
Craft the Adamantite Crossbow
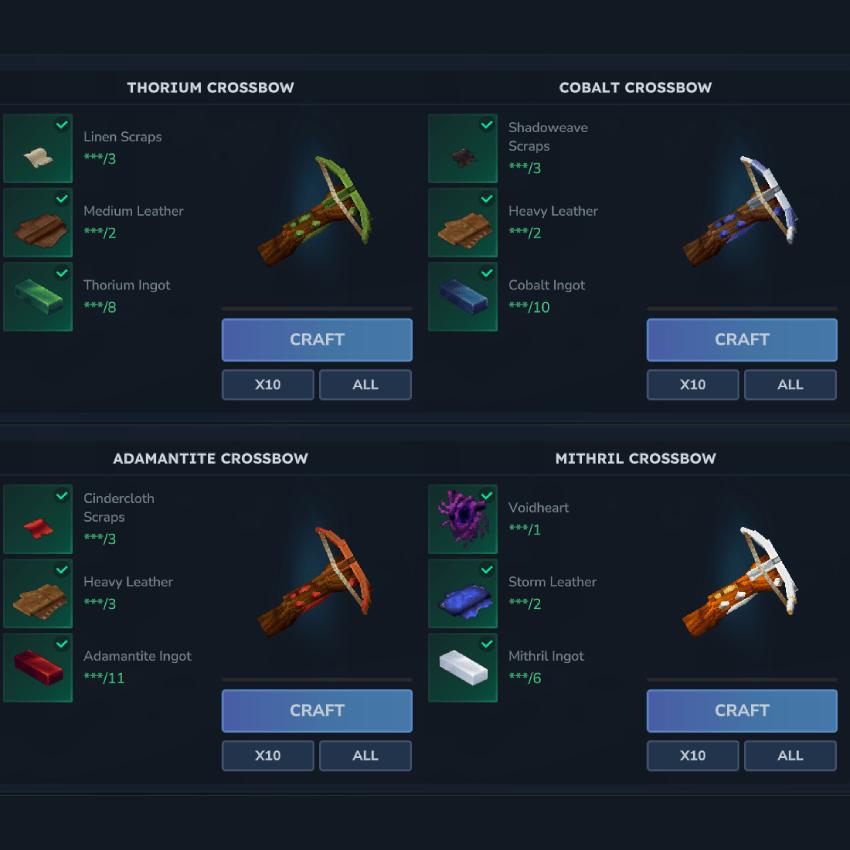coord(317,711)
